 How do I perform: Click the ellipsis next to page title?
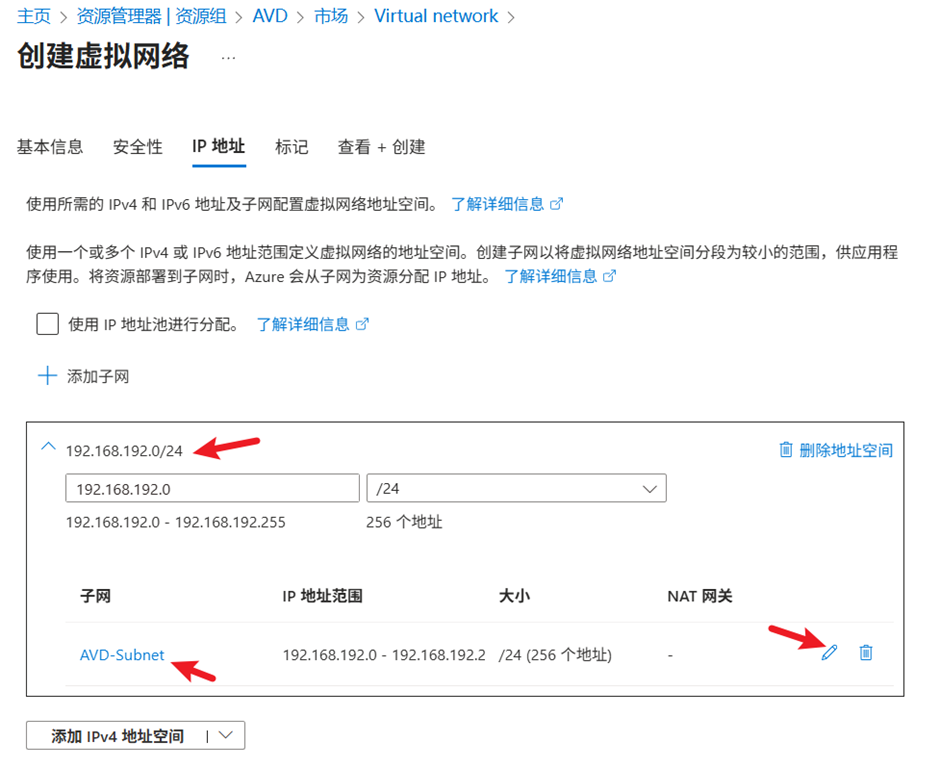(x=228, y=58)
